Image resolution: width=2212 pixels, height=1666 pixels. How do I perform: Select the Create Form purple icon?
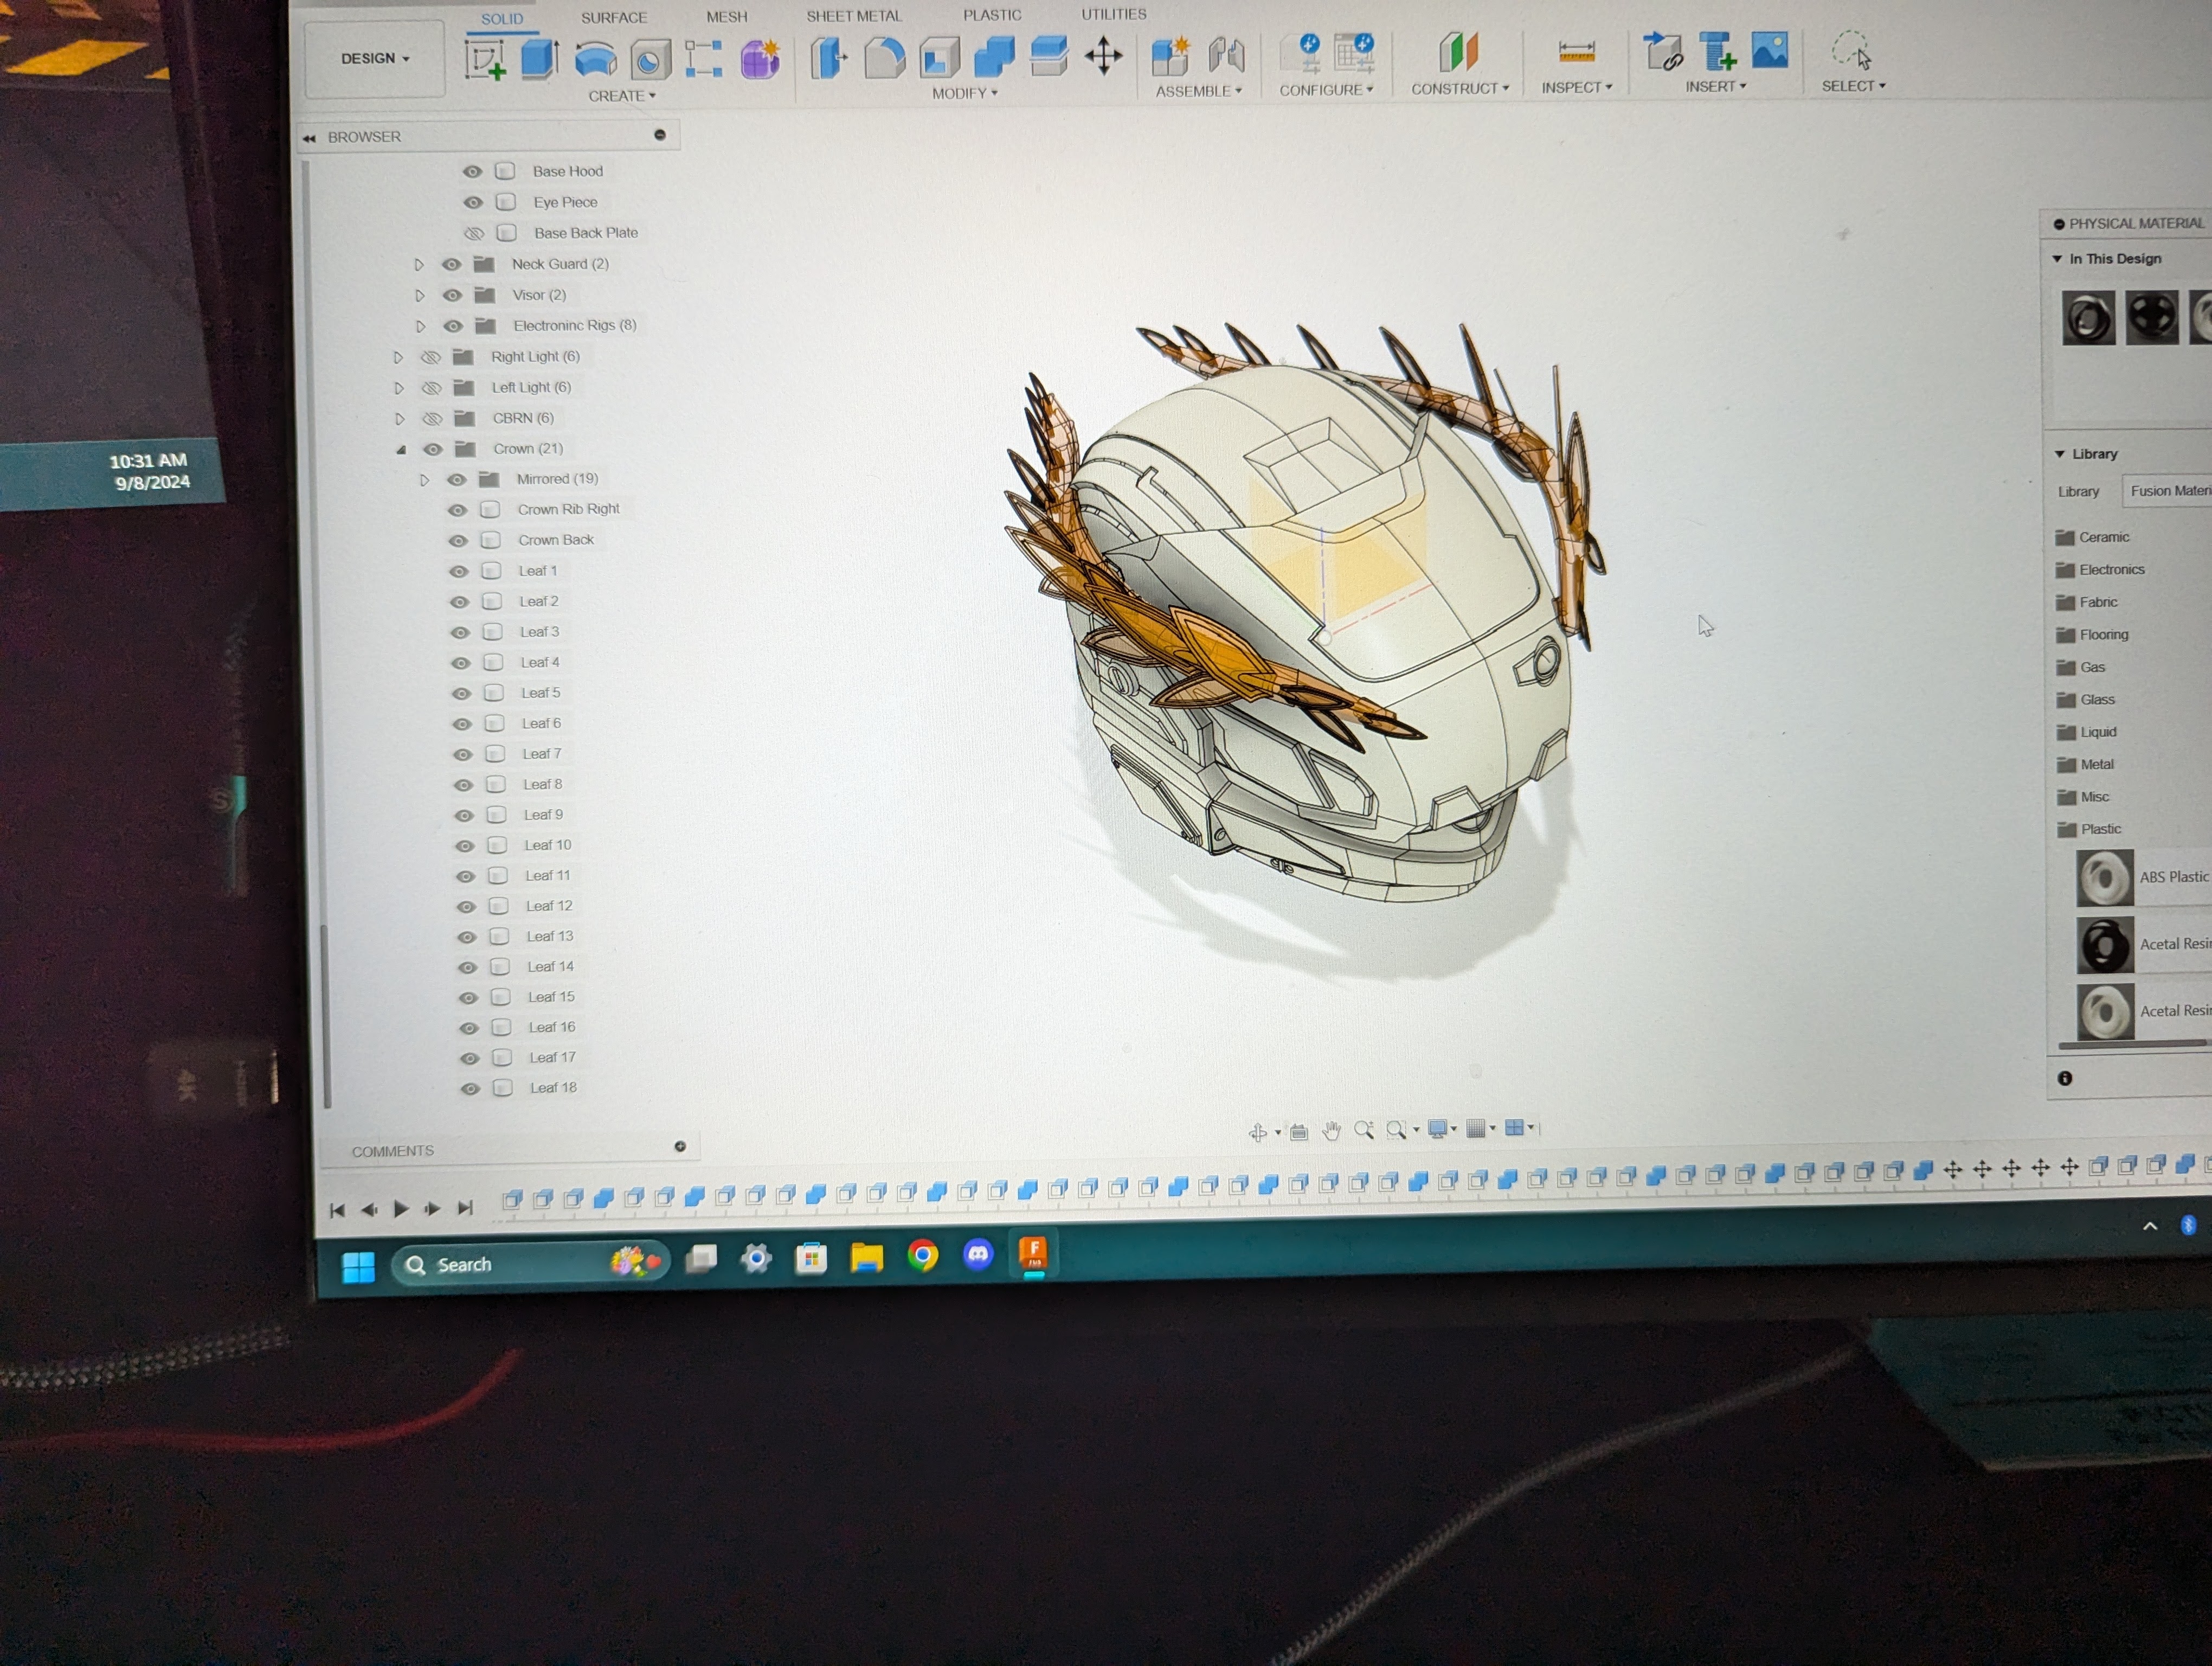(x=760, y=60)
